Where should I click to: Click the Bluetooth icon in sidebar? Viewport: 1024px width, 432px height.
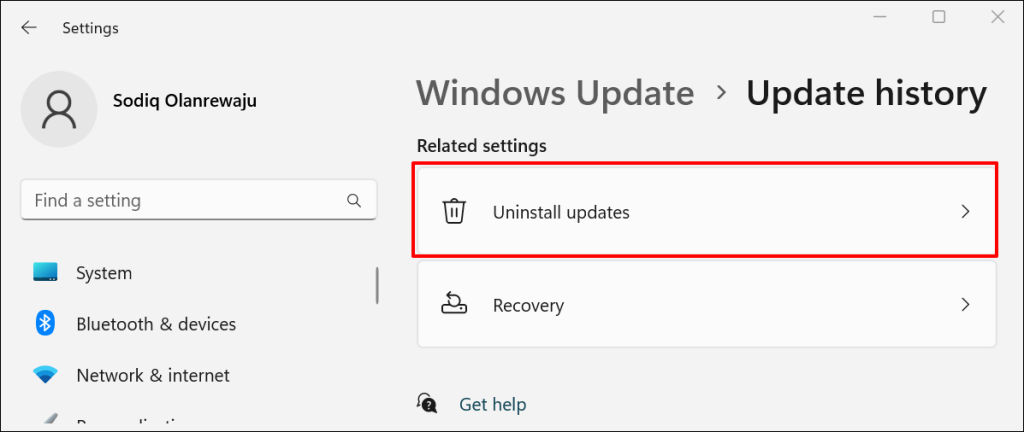[45, 324]
